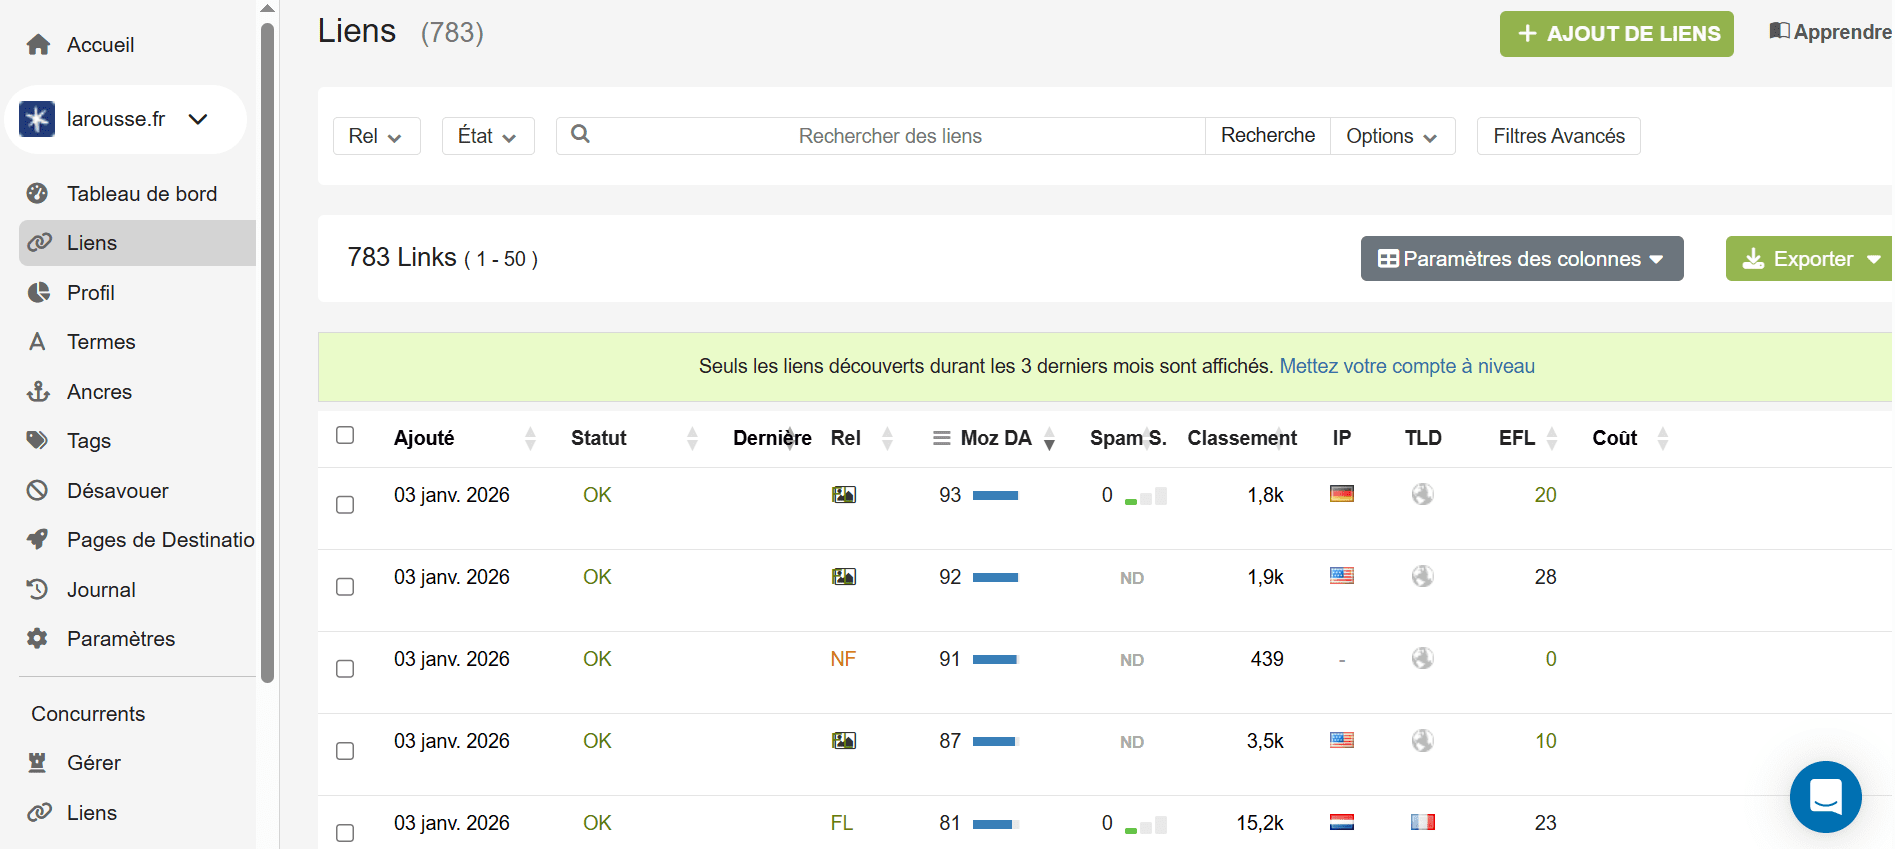Click the German flag IP icon
This screenshot has height=849, width=1895.
[1342, 493]
